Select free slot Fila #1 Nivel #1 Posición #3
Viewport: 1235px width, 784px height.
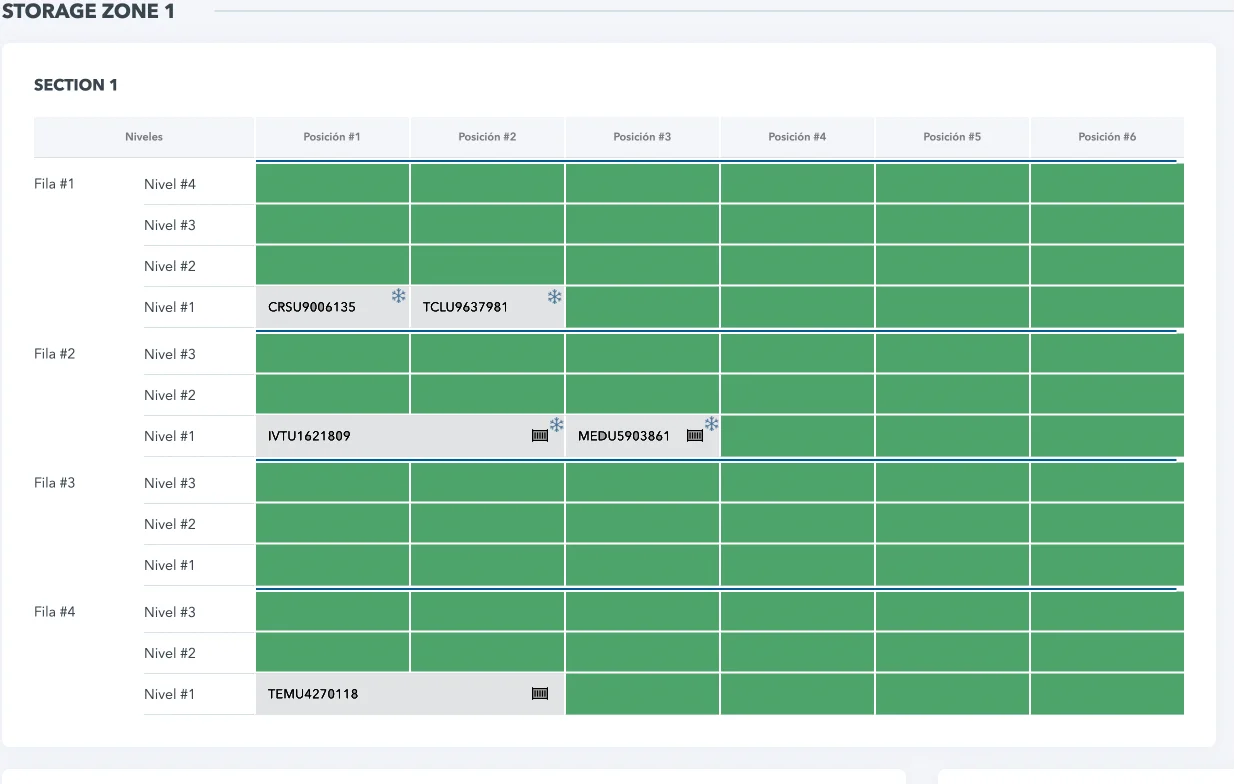[642, 307]
